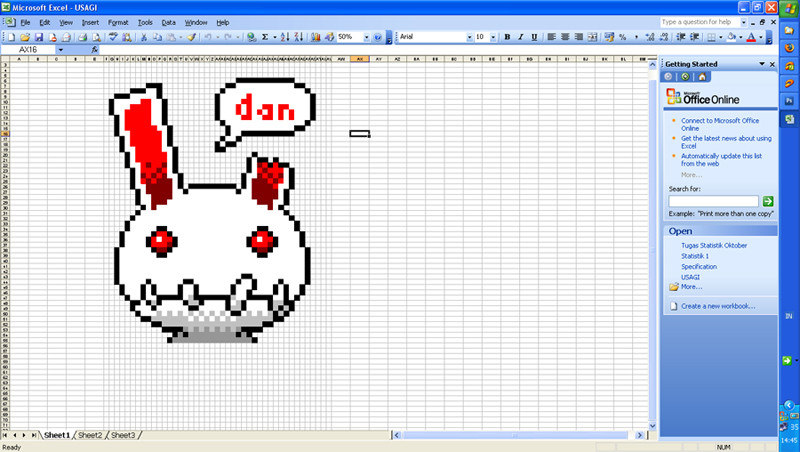
Task: Click the Firefox icon in the side taskbar
Action: tap(789, 48)
